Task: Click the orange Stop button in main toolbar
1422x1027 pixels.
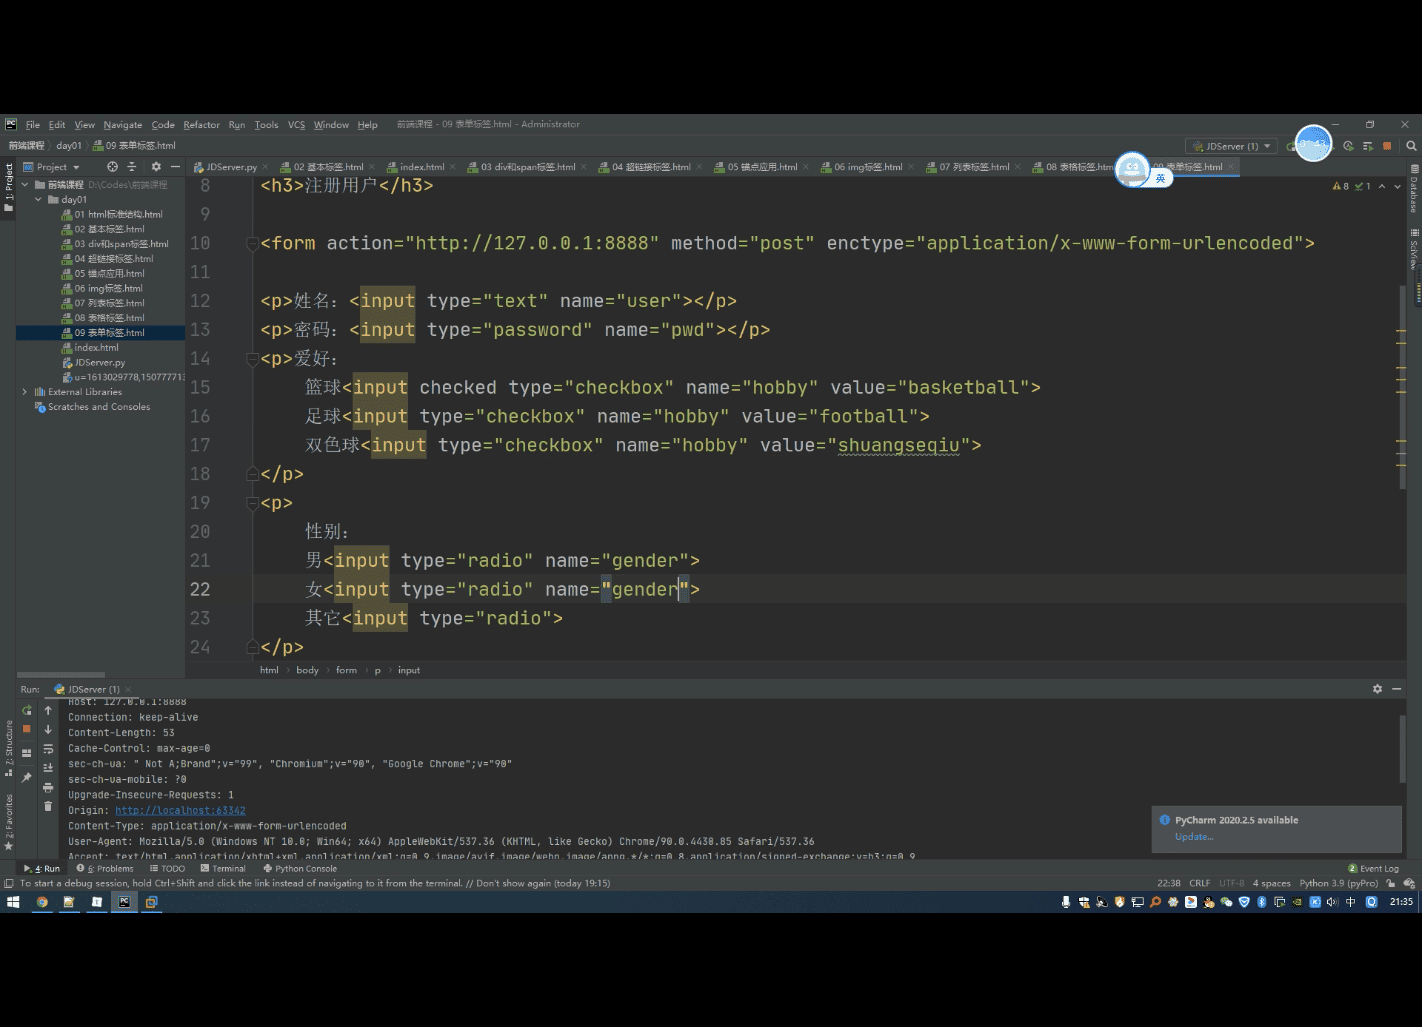Action: click(1387, 146)
